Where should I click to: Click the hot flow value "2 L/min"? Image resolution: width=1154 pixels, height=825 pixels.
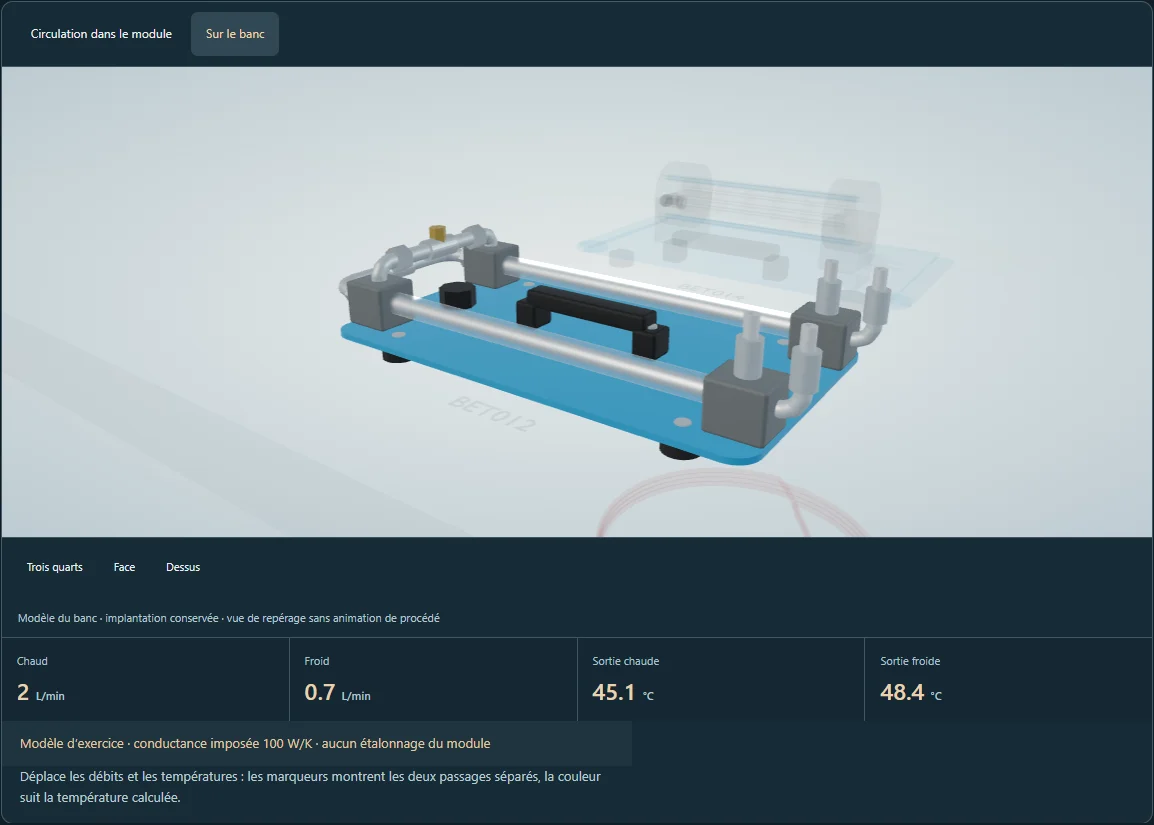40,693
